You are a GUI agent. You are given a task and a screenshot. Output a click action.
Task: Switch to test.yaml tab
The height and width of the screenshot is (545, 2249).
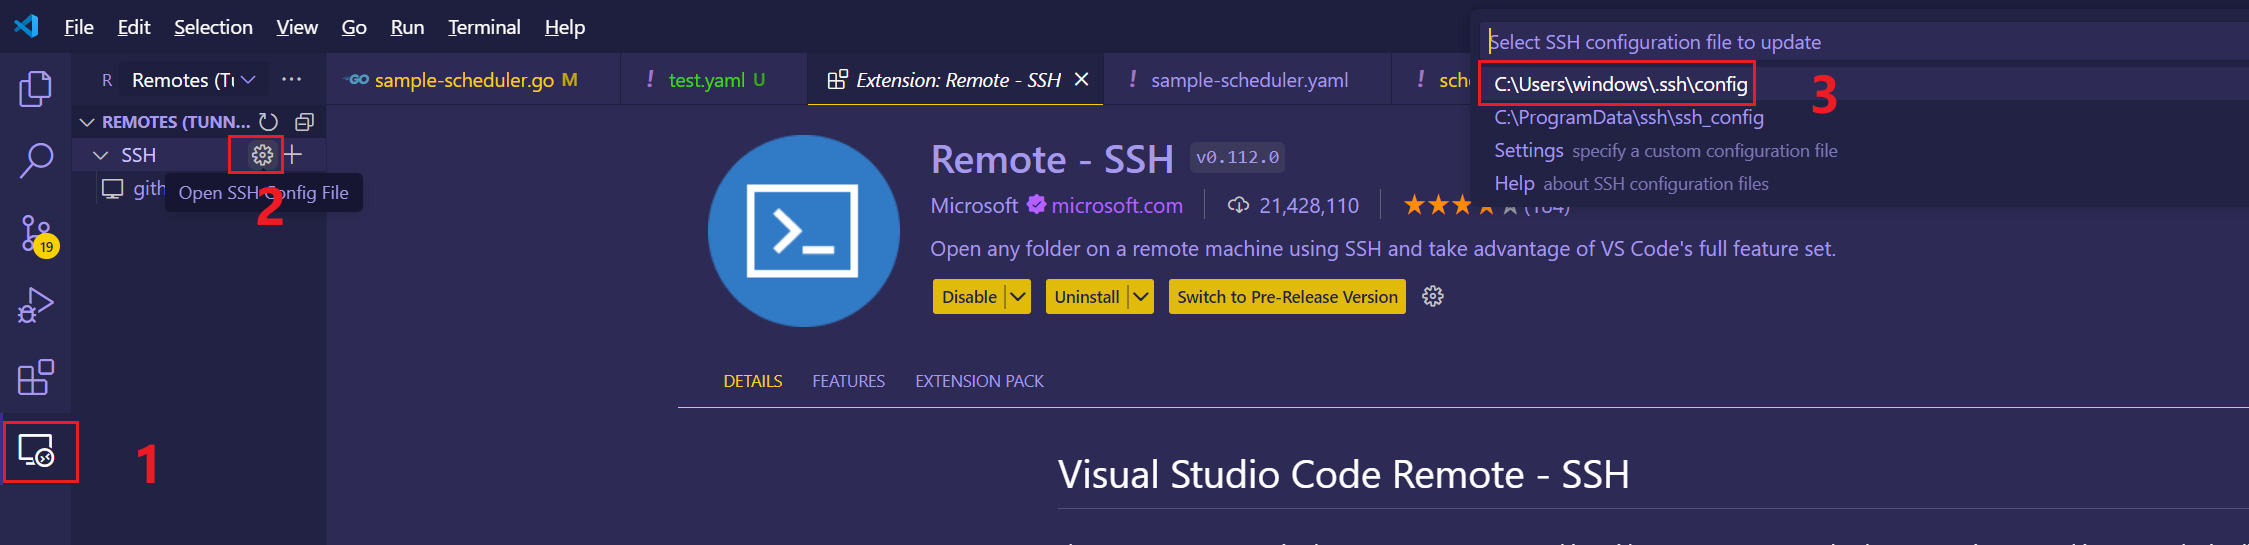click(x=713, y=80)
